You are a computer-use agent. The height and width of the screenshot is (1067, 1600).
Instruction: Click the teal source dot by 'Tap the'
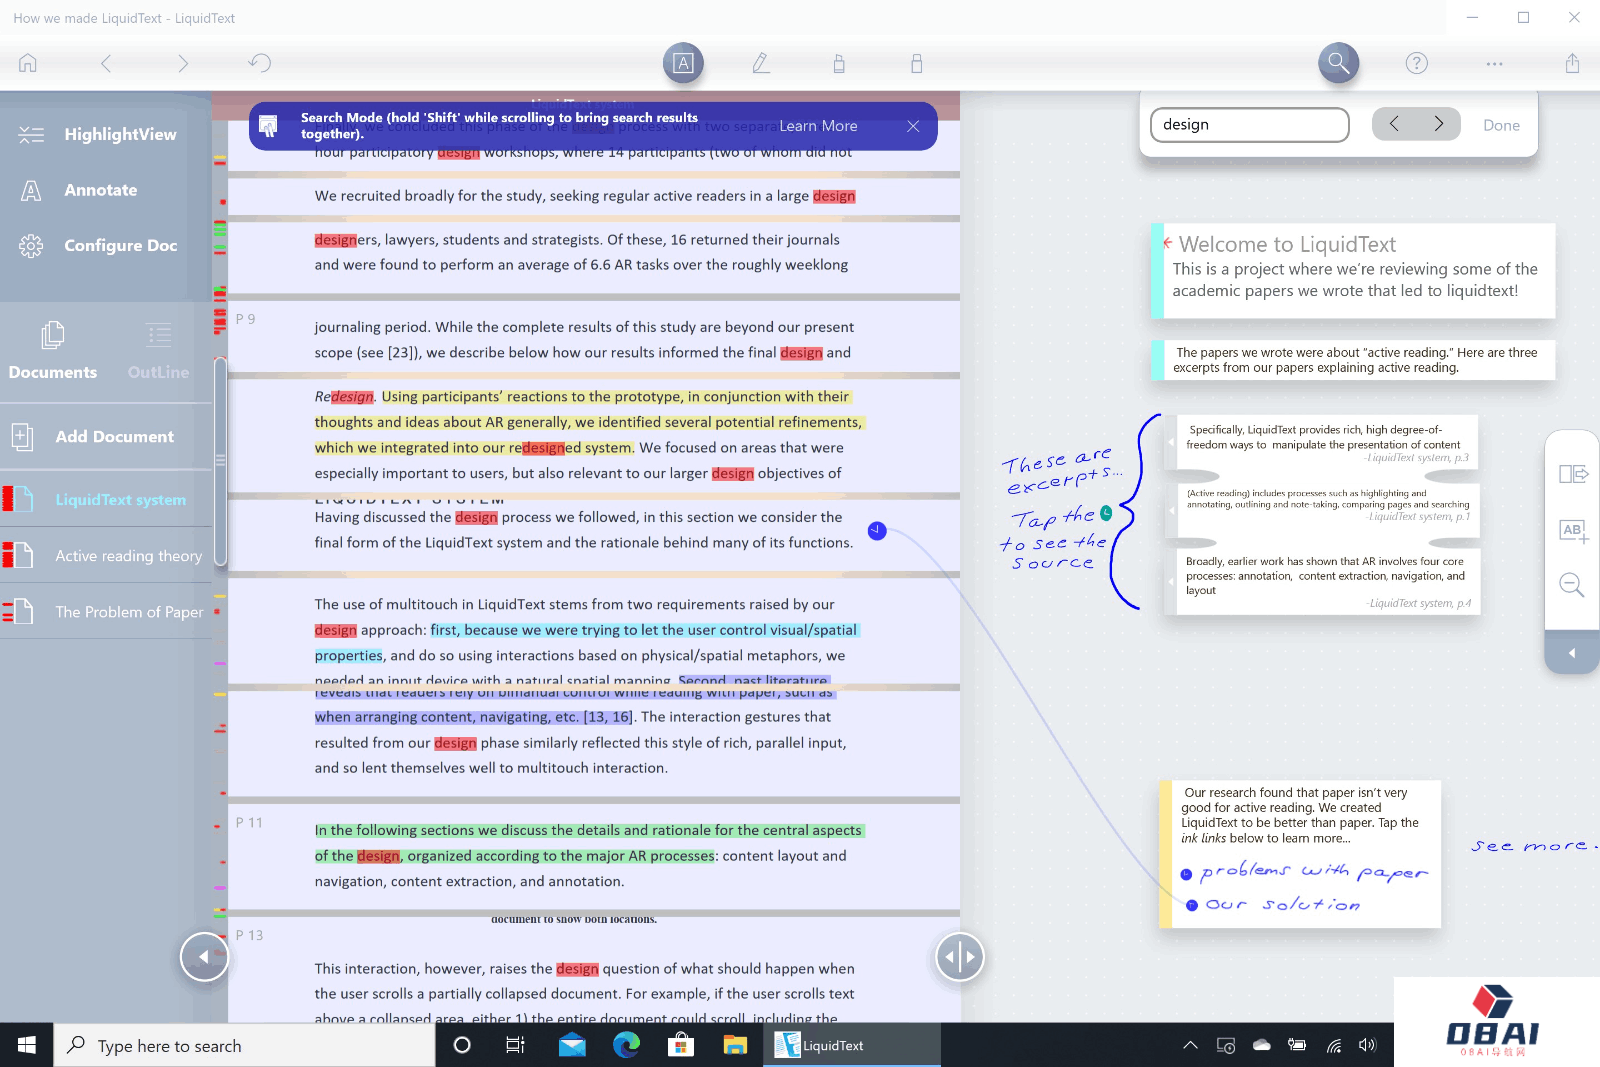tap(1106, 513)
